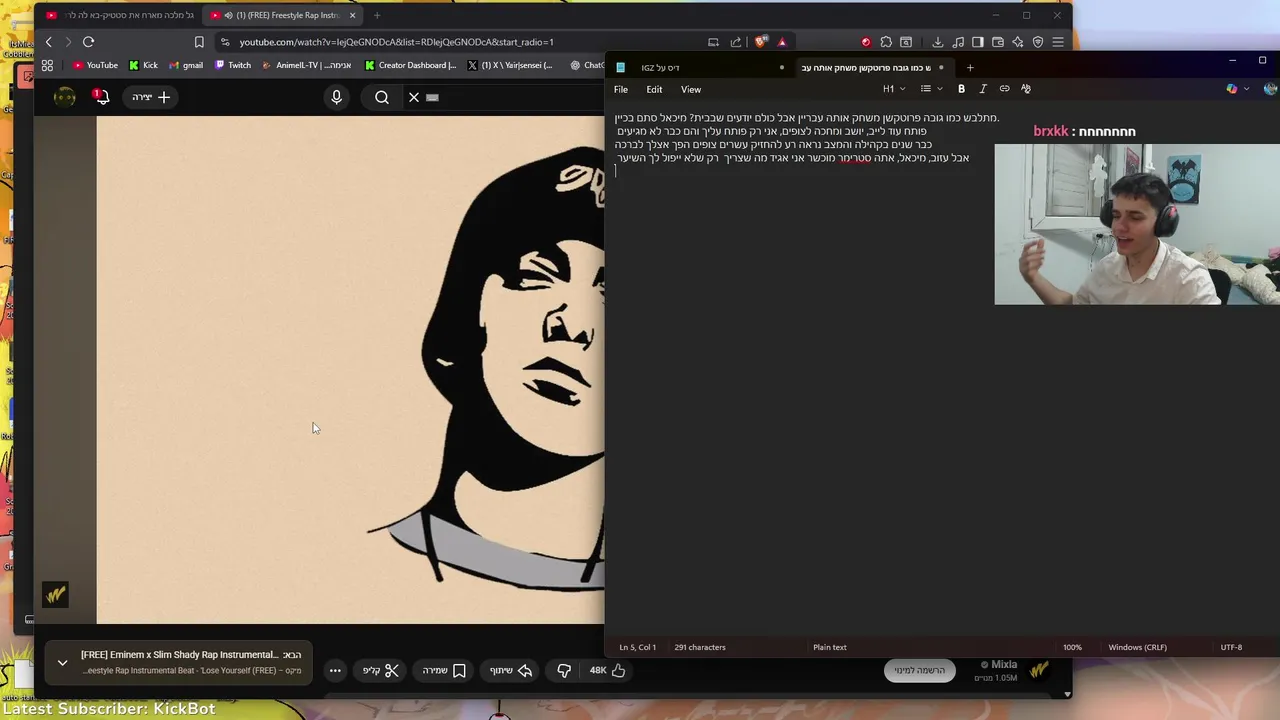This screenshot has width=1280, height=720.
Task: Open the video more actions menu
Action: pyautogui.click(x=335, y=670)
